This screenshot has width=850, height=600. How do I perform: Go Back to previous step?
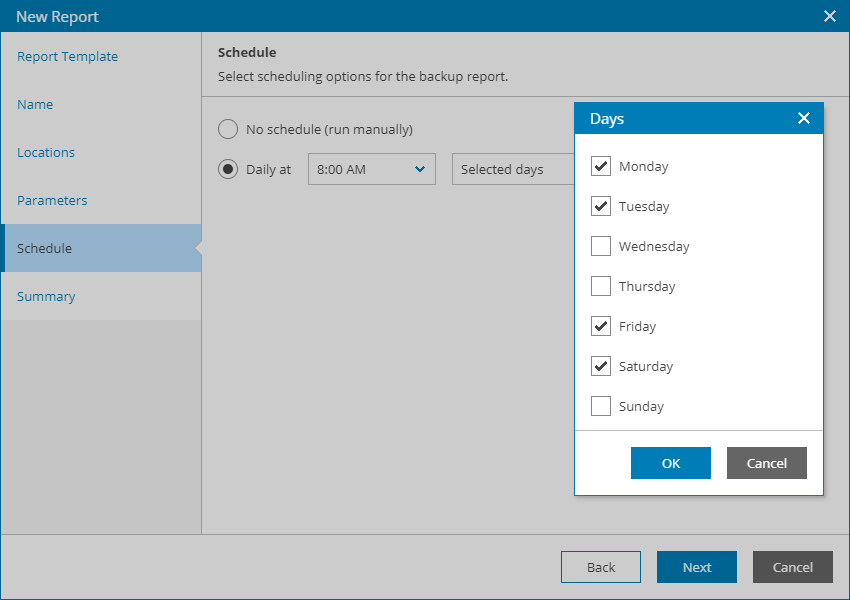coord(600,567)
